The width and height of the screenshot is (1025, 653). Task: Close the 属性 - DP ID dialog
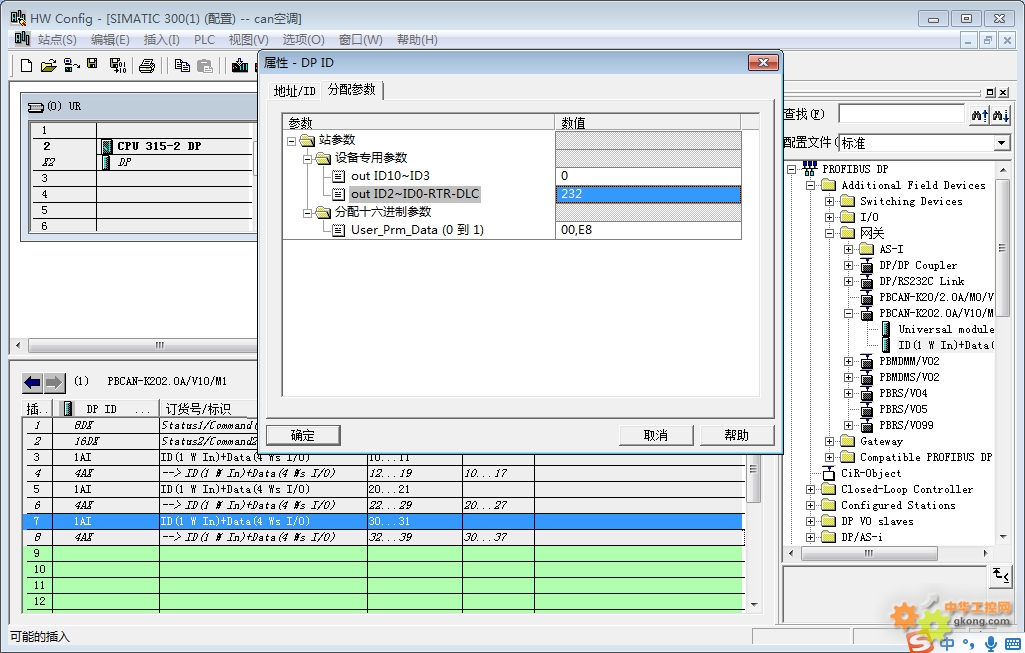tap(763, 63)
